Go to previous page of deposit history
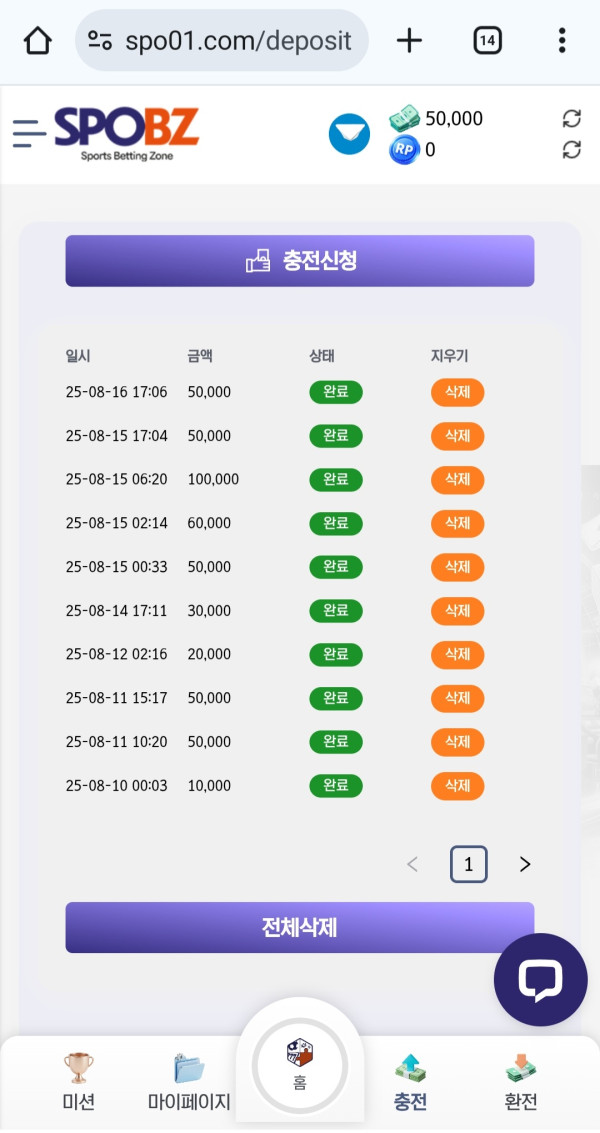 point(412,865)
